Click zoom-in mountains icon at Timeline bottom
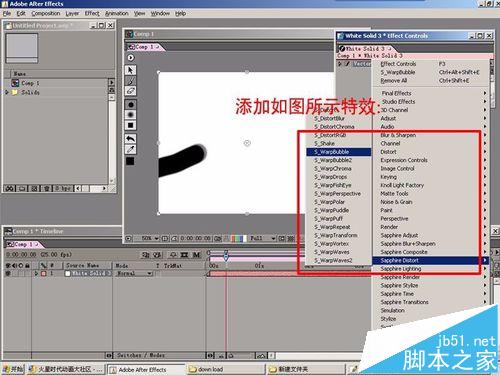This screenshot has width=500, height=375. (261, 356)
